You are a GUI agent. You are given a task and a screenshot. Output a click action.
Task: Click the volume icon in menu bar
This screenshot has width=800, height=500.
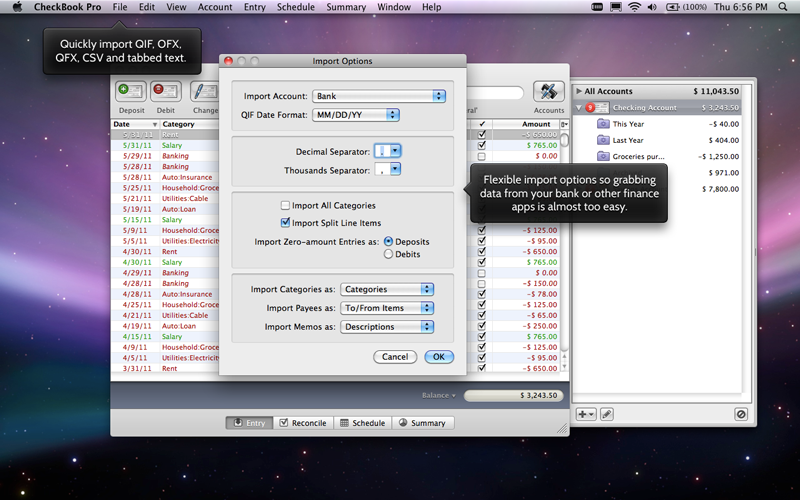(652, 7)
